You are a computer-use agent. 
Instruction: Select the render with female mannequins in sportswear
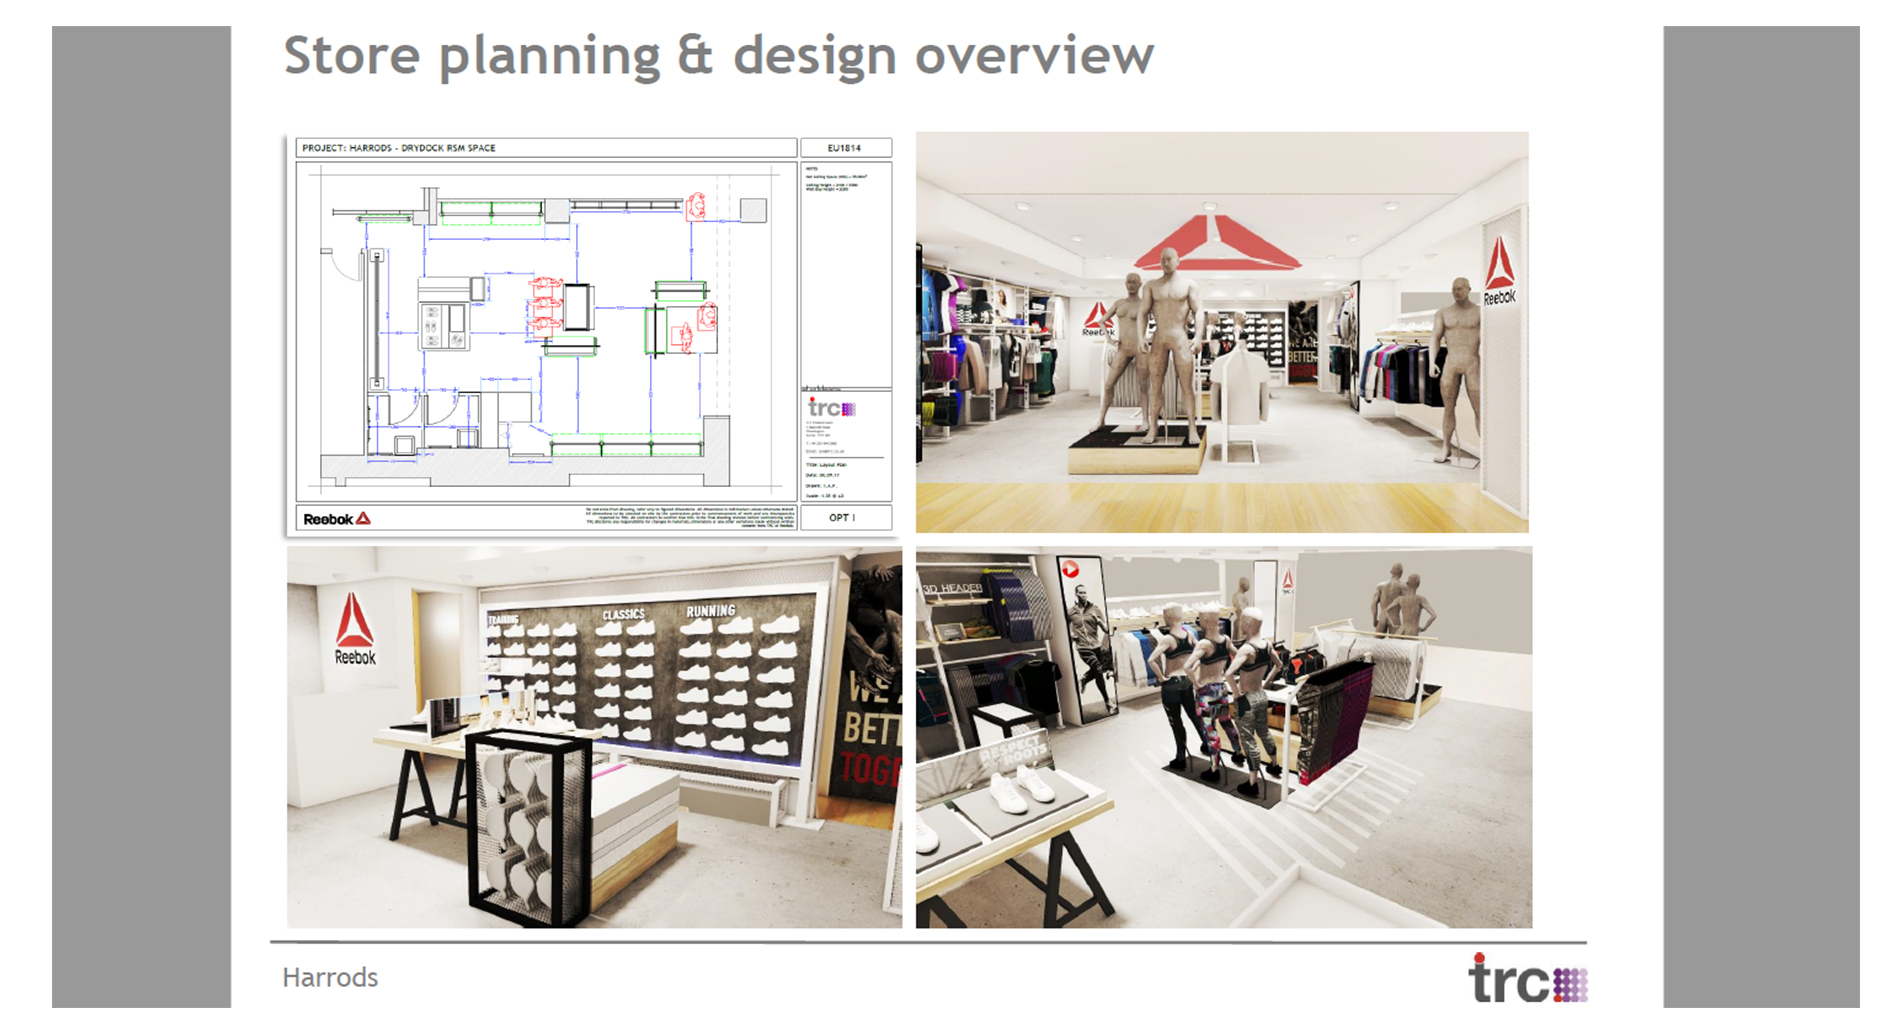pyautogui.click(x=1224, y=737)
